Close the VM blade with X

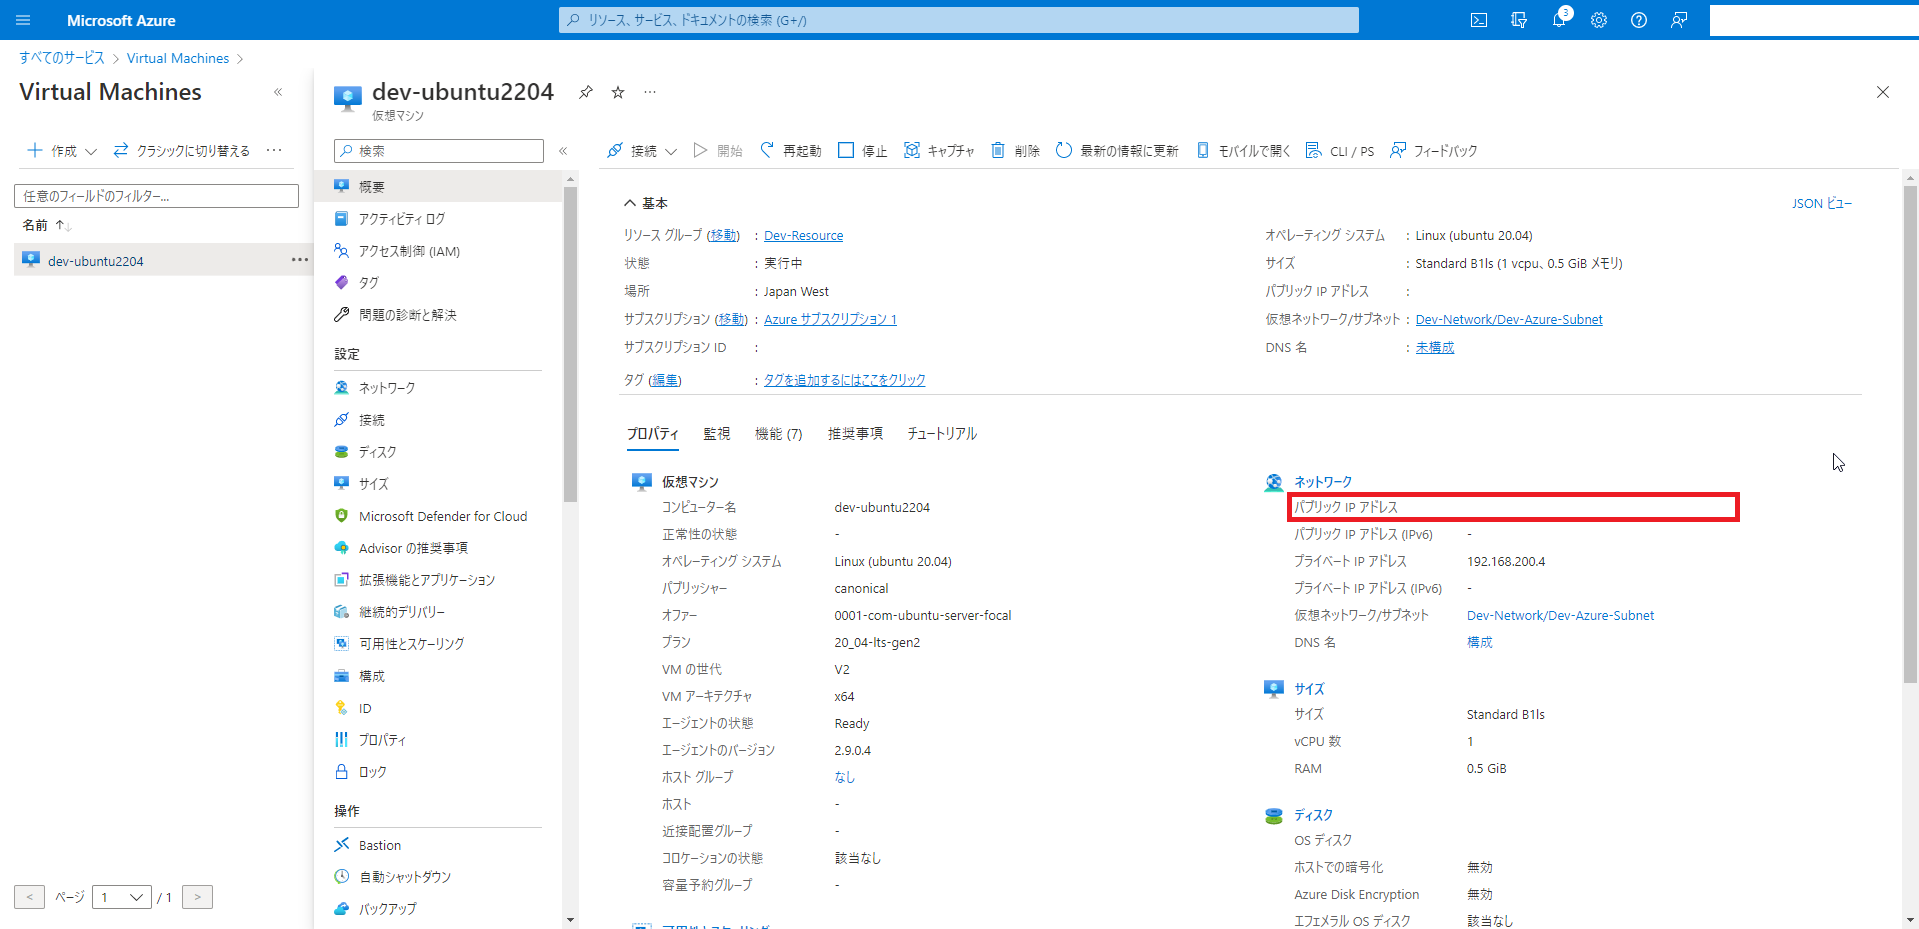pyautogui.click(x=1882, y=92)
